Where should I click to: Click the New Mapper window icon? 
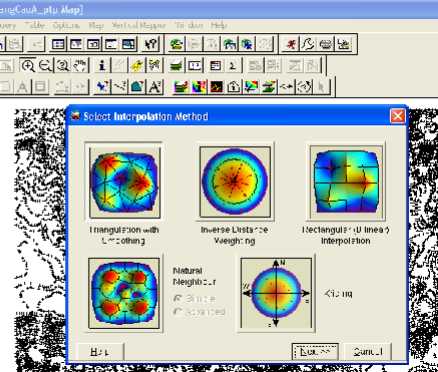[x=76, y=44]
